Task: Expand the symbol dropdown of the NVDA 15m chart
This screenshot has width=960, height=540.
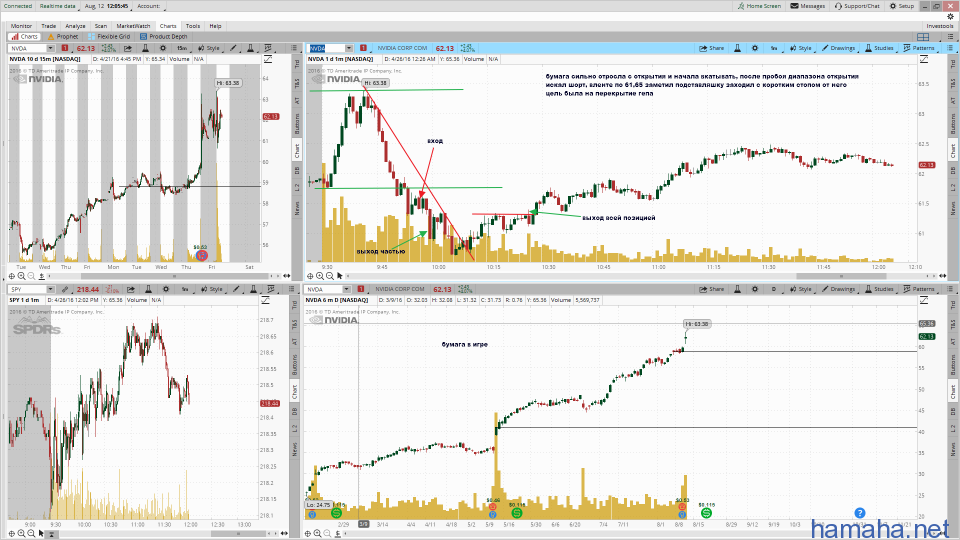Action: pyautogui.click(x=50, y=48)
